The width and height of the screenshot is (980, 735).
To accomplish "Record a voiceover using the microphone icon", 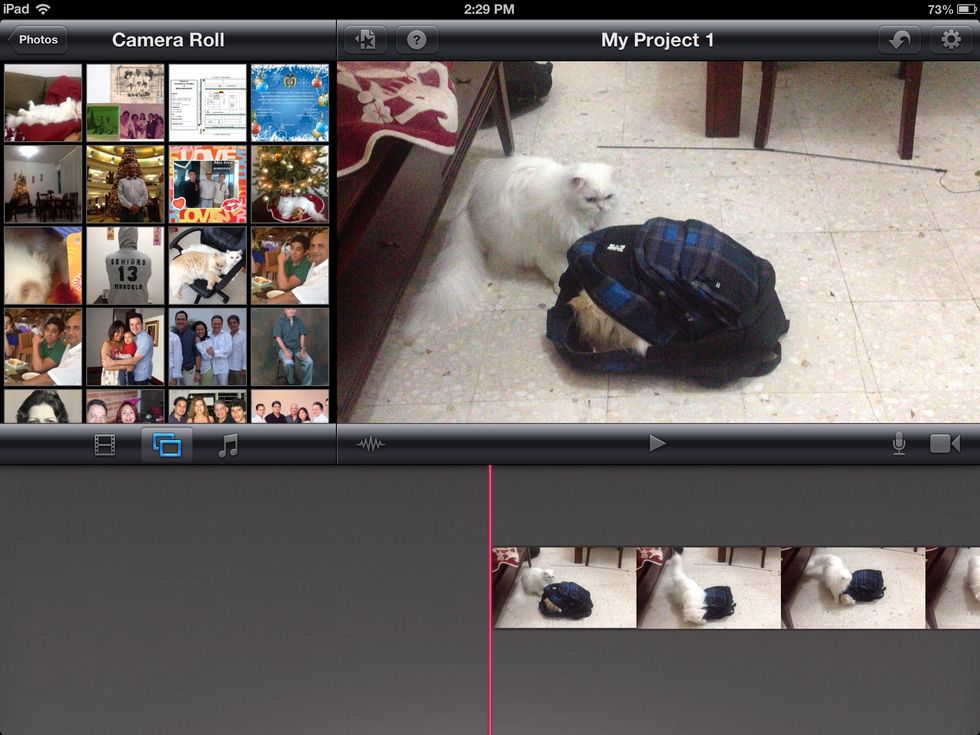I will point(898,443).
